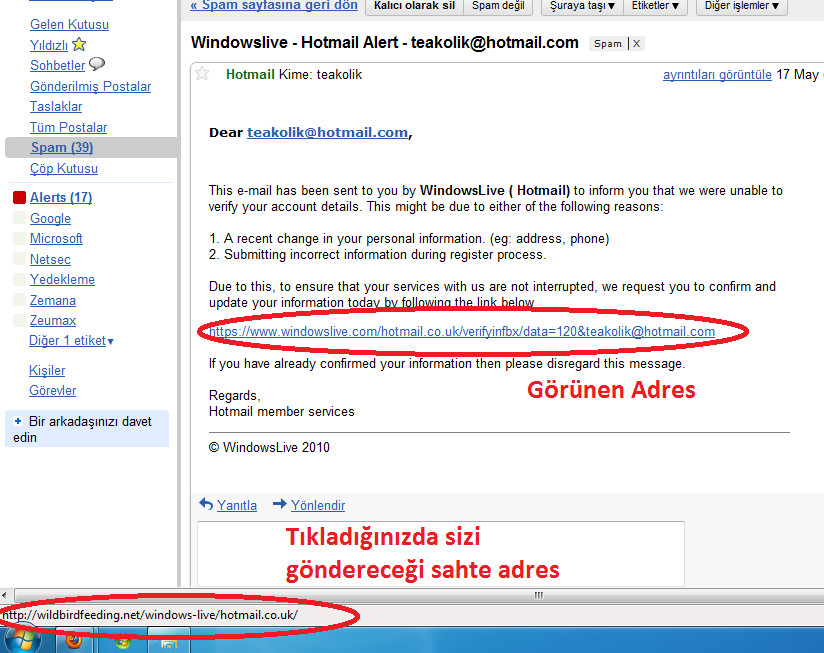
Task: Go back via Spam sayfasına geri dön
Action: click(x=274, y=5)
